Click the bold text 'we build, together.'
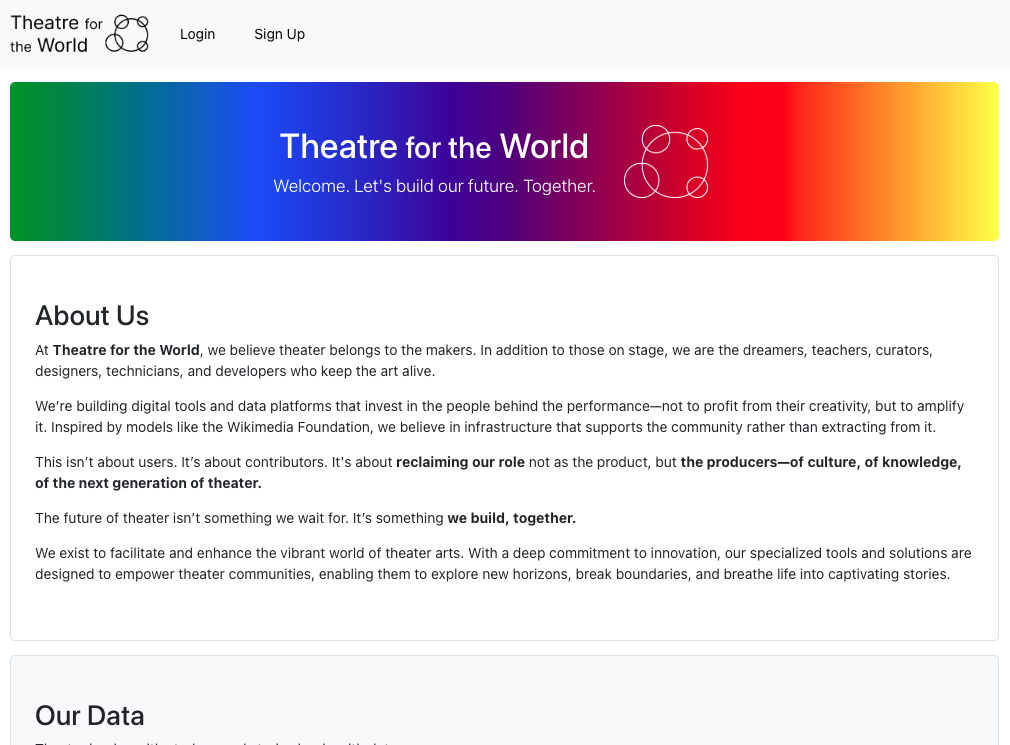 click(x=511, y=518)
